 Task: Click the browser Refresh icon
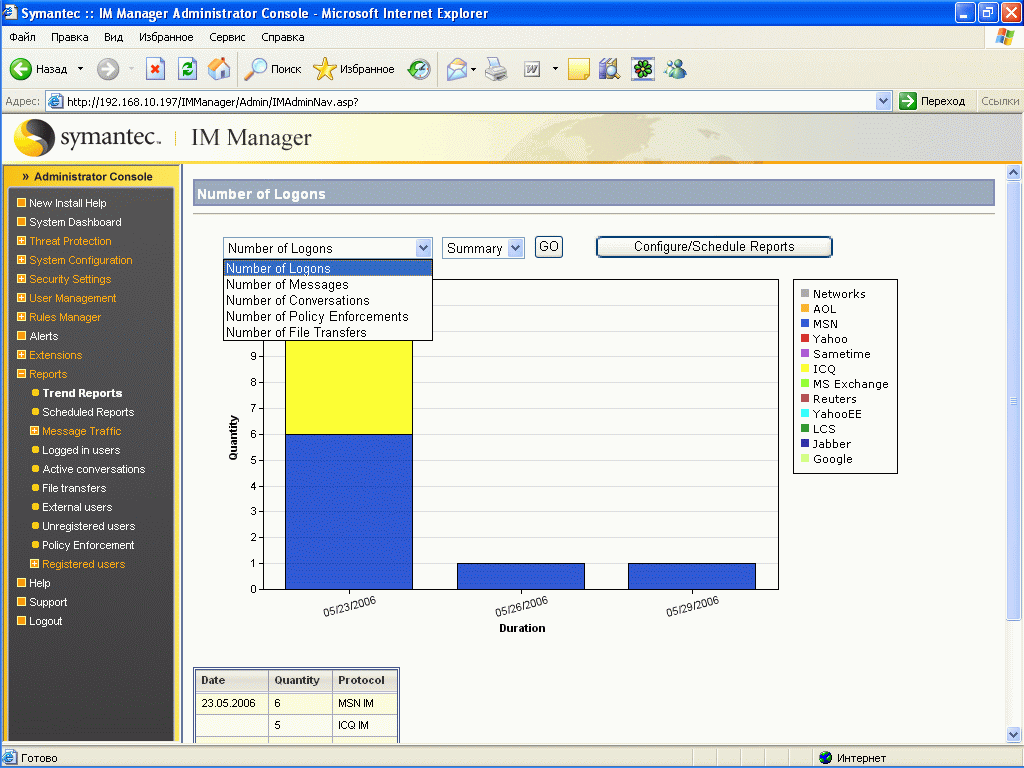point(187,69)
